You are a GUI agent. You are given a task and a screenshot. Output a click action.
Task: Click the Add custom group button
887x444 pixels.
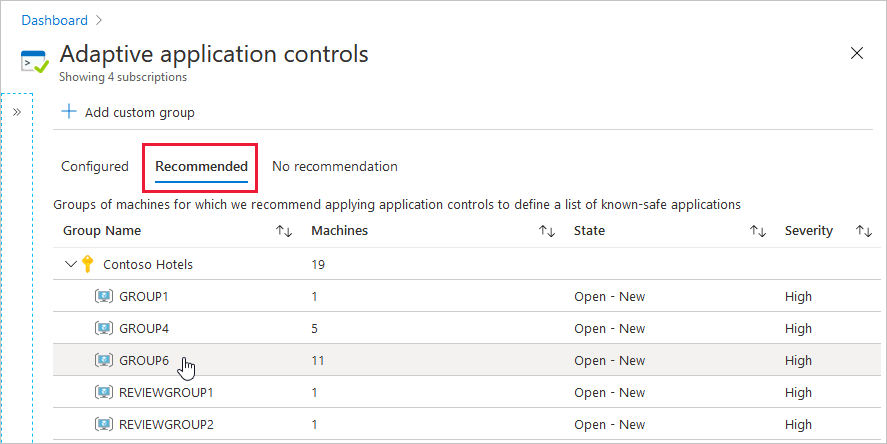(139, 113)
